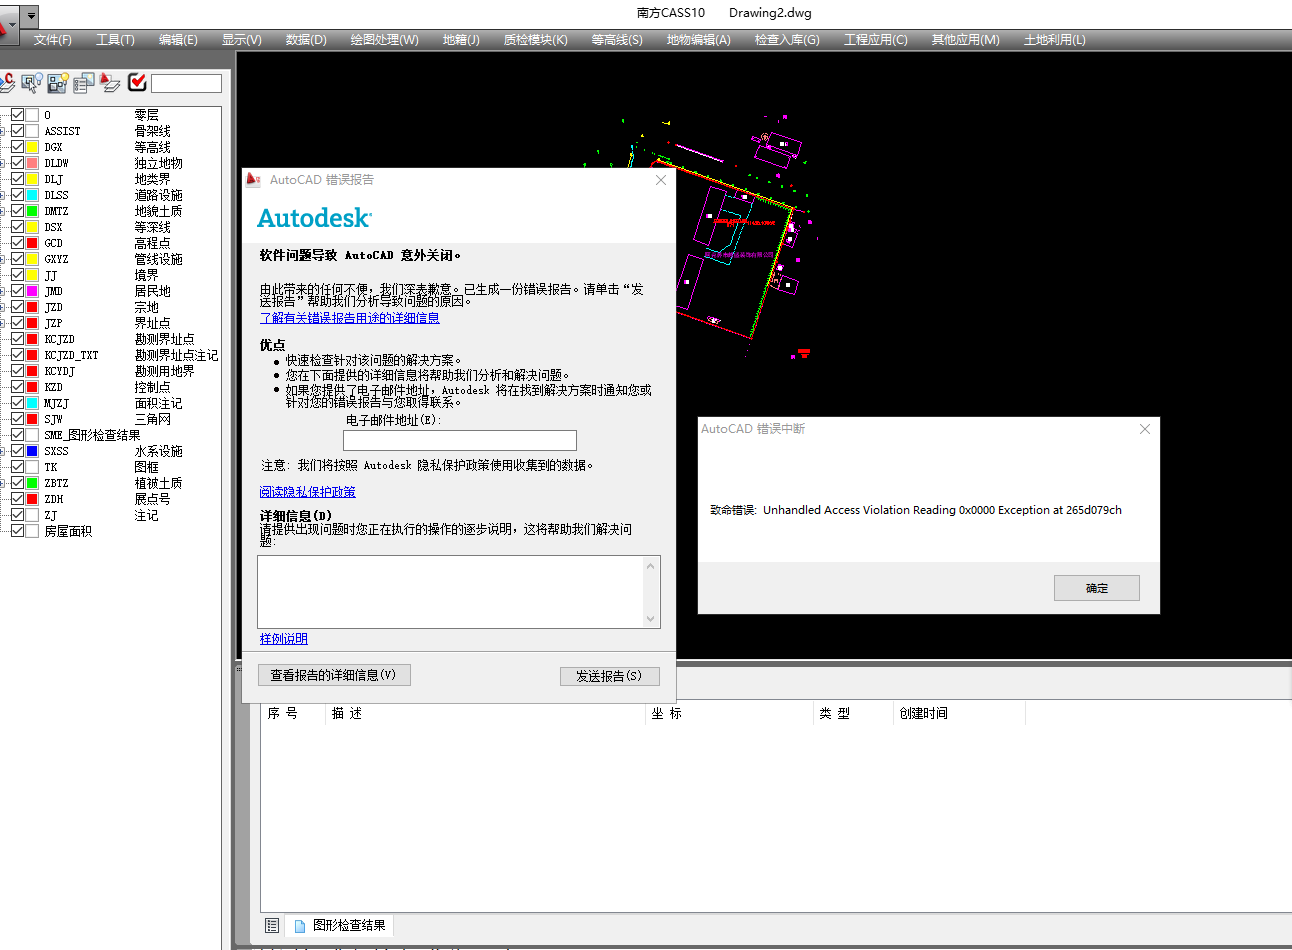
Task: Close the AutoCAD 错误报告 dialog
Action: [x=660, y=180]
